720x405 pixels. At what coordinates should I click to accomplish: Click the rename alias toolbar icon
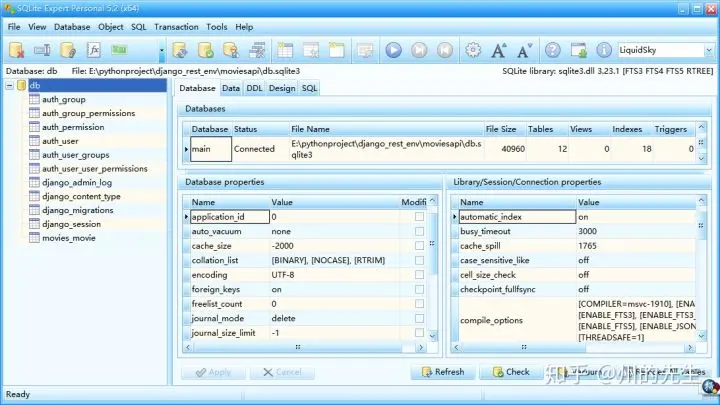(x=42, y=50)
